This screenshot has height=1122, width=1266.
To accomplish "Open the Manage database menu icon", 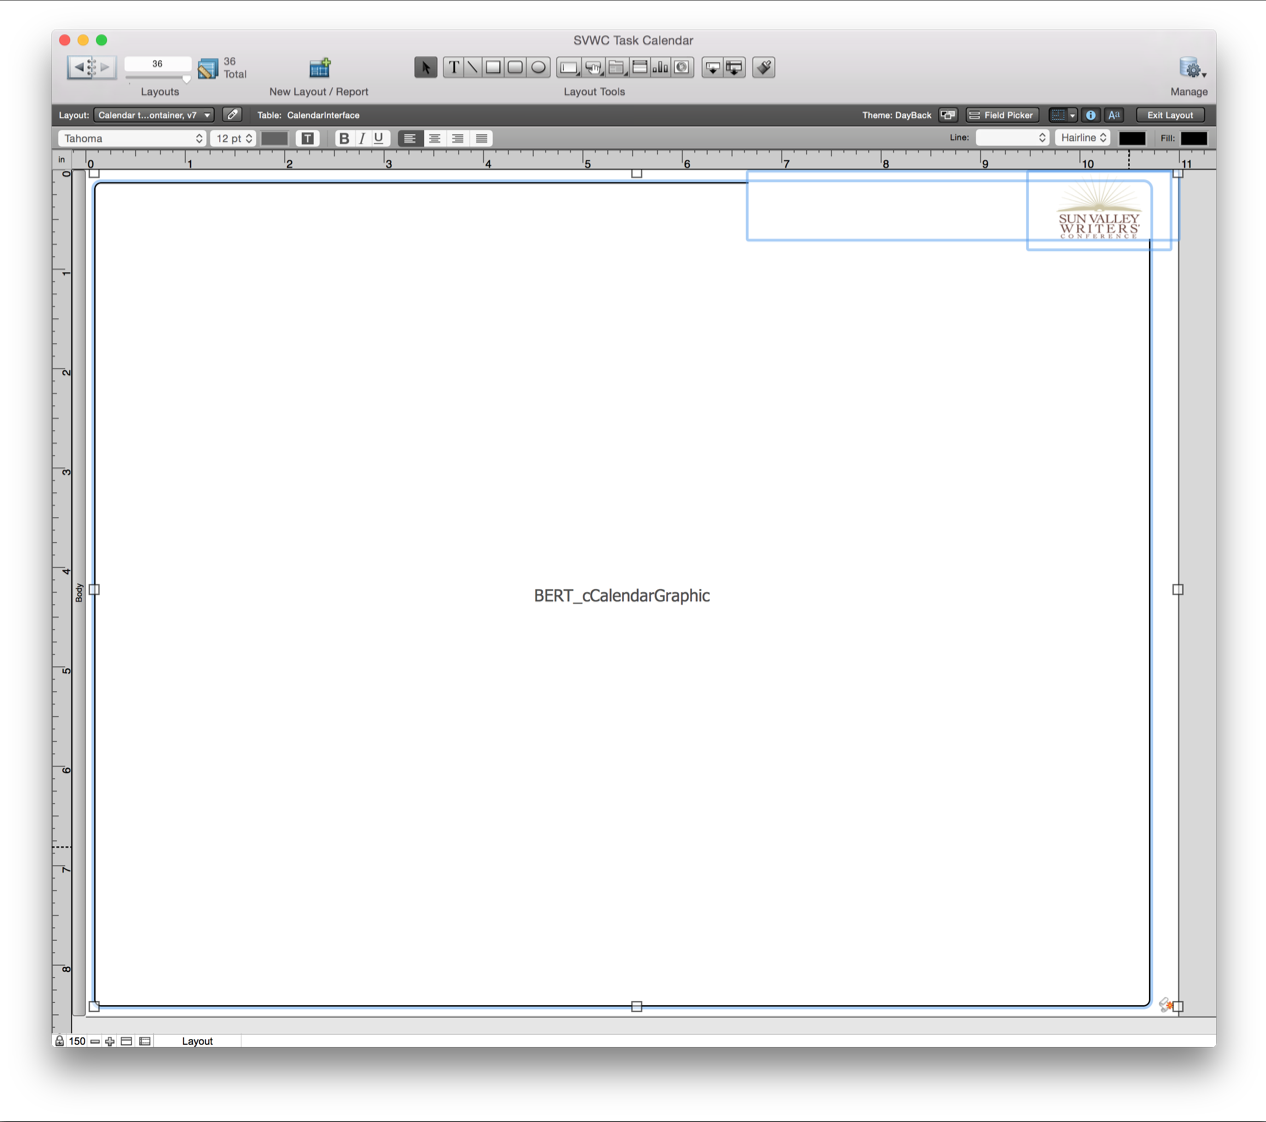I will click(1191, 68).
